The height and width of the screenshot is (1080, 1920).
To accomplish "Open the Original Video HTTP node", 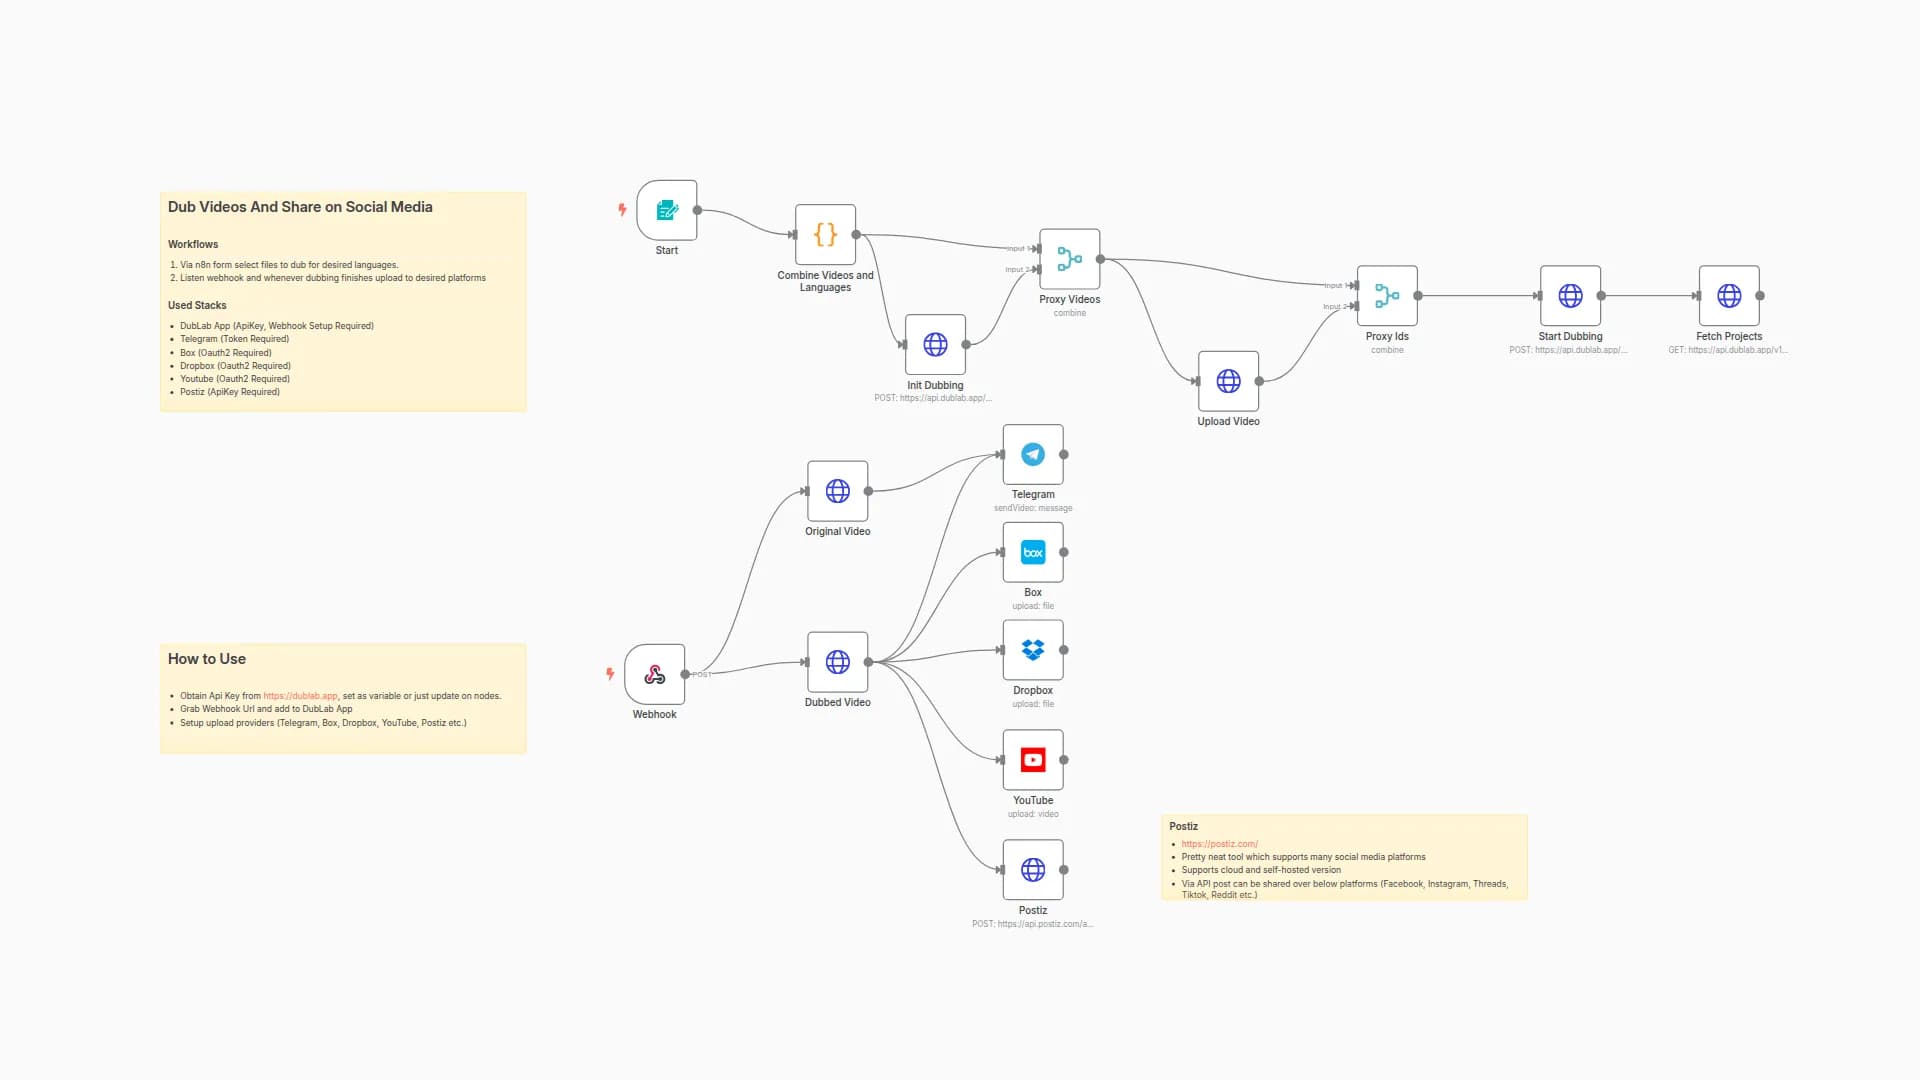I will pyautogui.click(x=838, y=491).
